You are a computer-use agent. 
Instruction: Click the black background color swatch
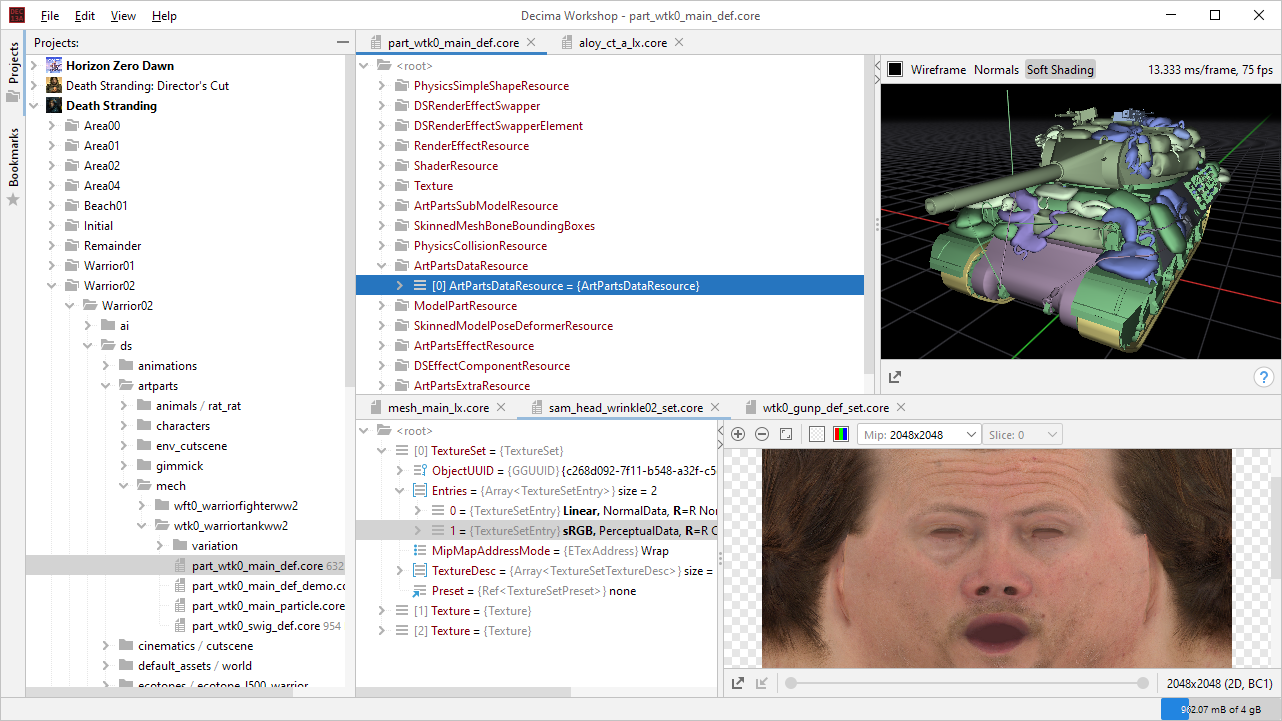point(895,69)
